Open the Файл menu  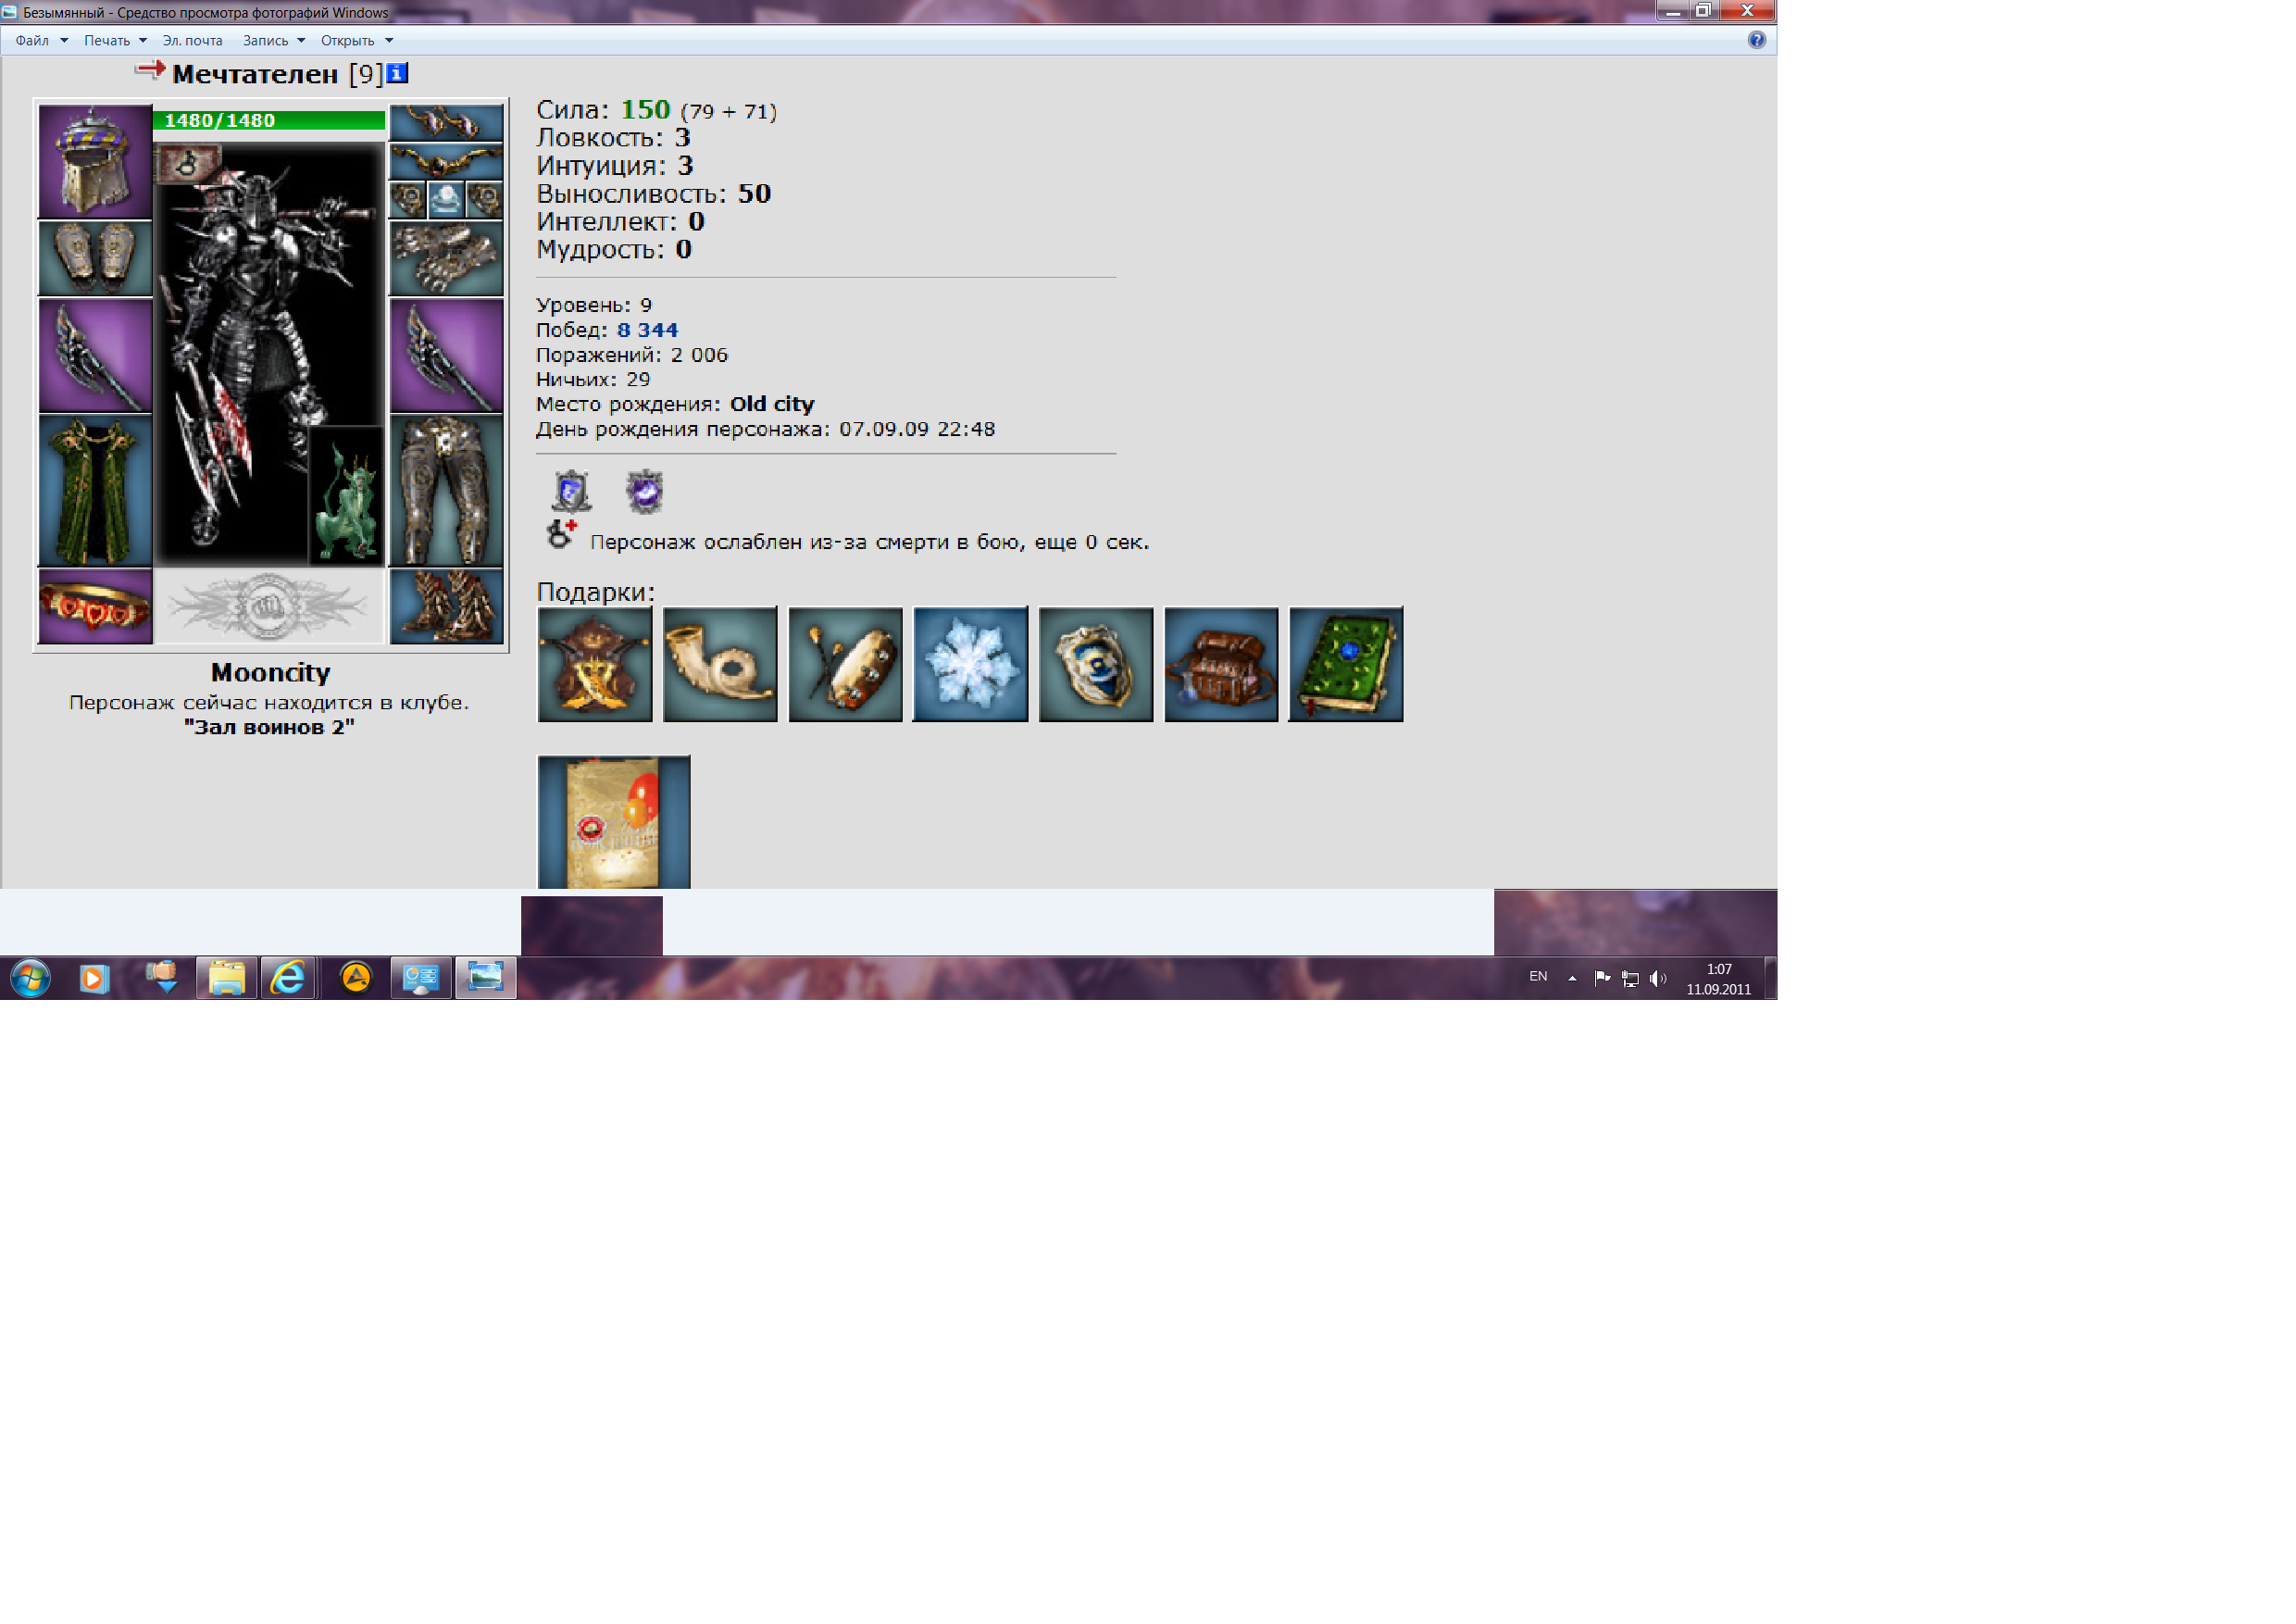(x=32, y=41)
